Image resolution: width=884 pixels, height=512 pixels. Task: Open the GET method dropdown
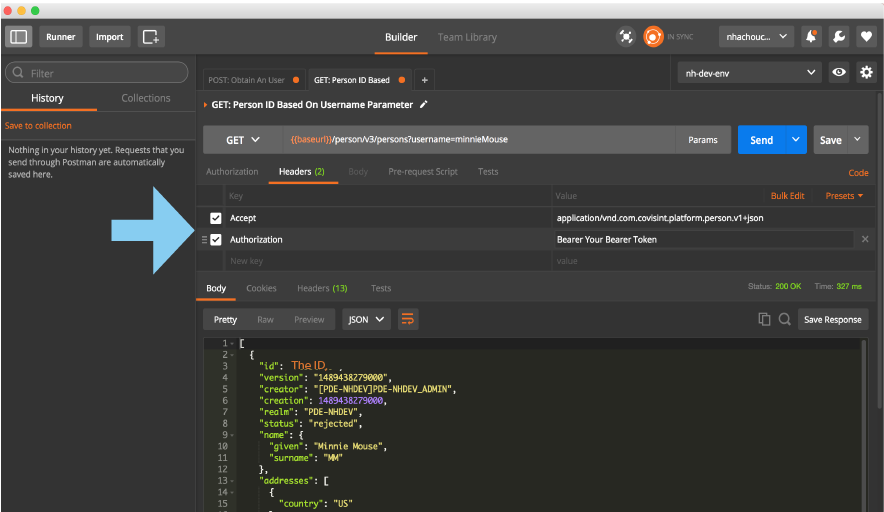242,140
